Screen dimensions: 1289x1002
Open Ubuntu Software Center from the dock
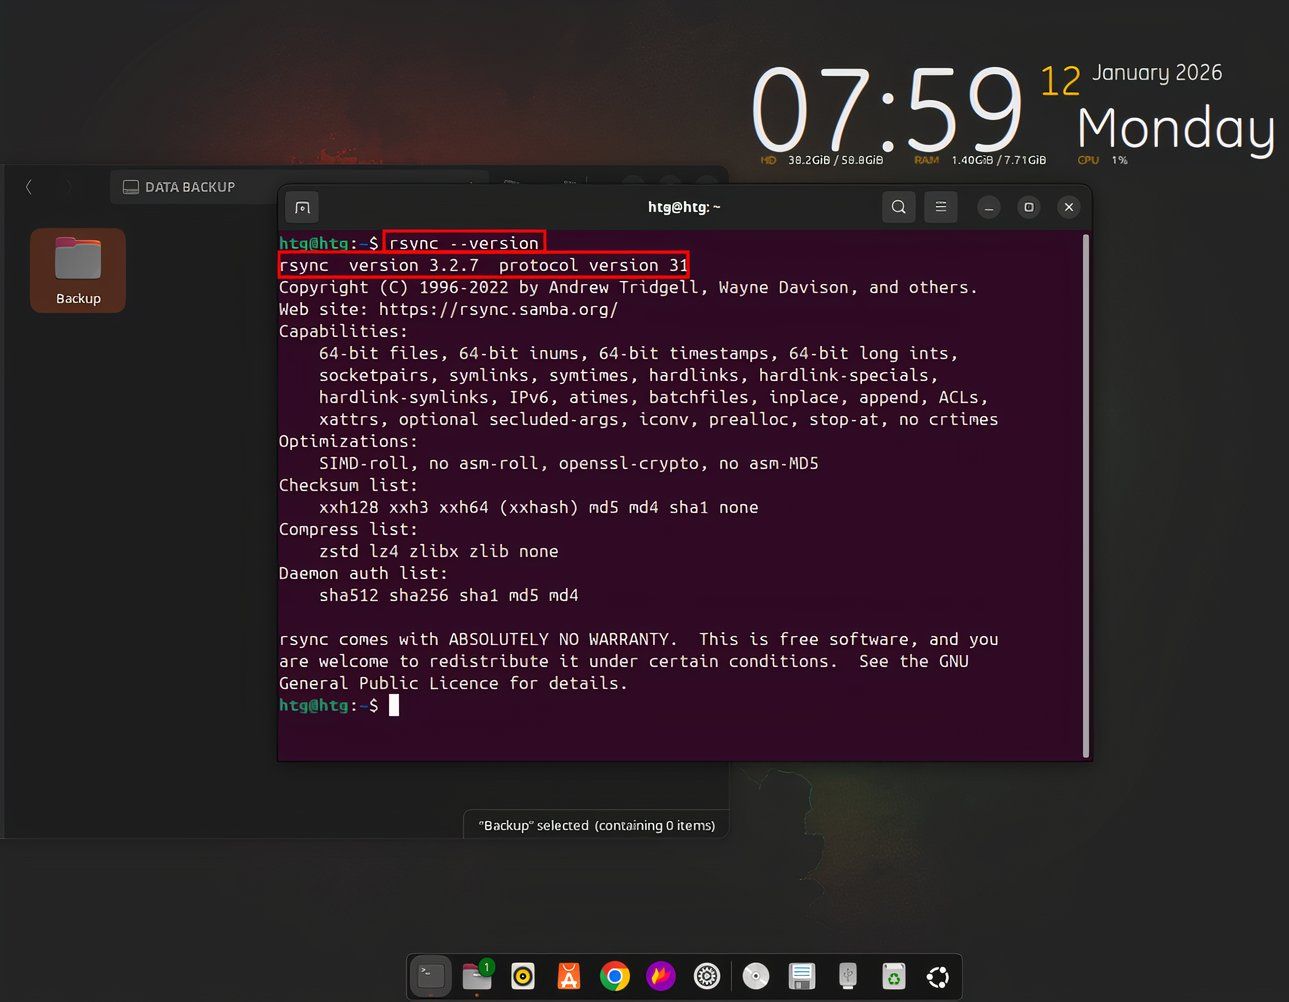[568, 975]
